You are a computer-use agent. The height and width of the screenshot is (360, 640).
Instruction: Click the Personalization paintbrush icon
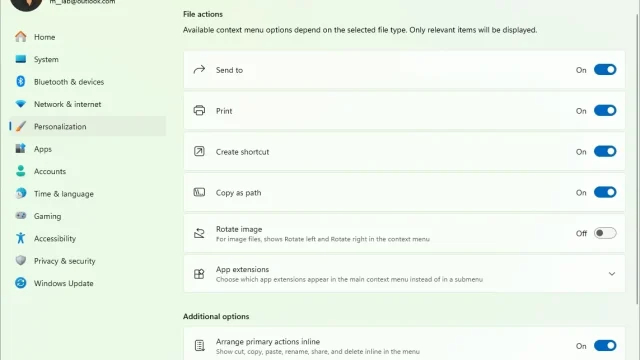20,126
